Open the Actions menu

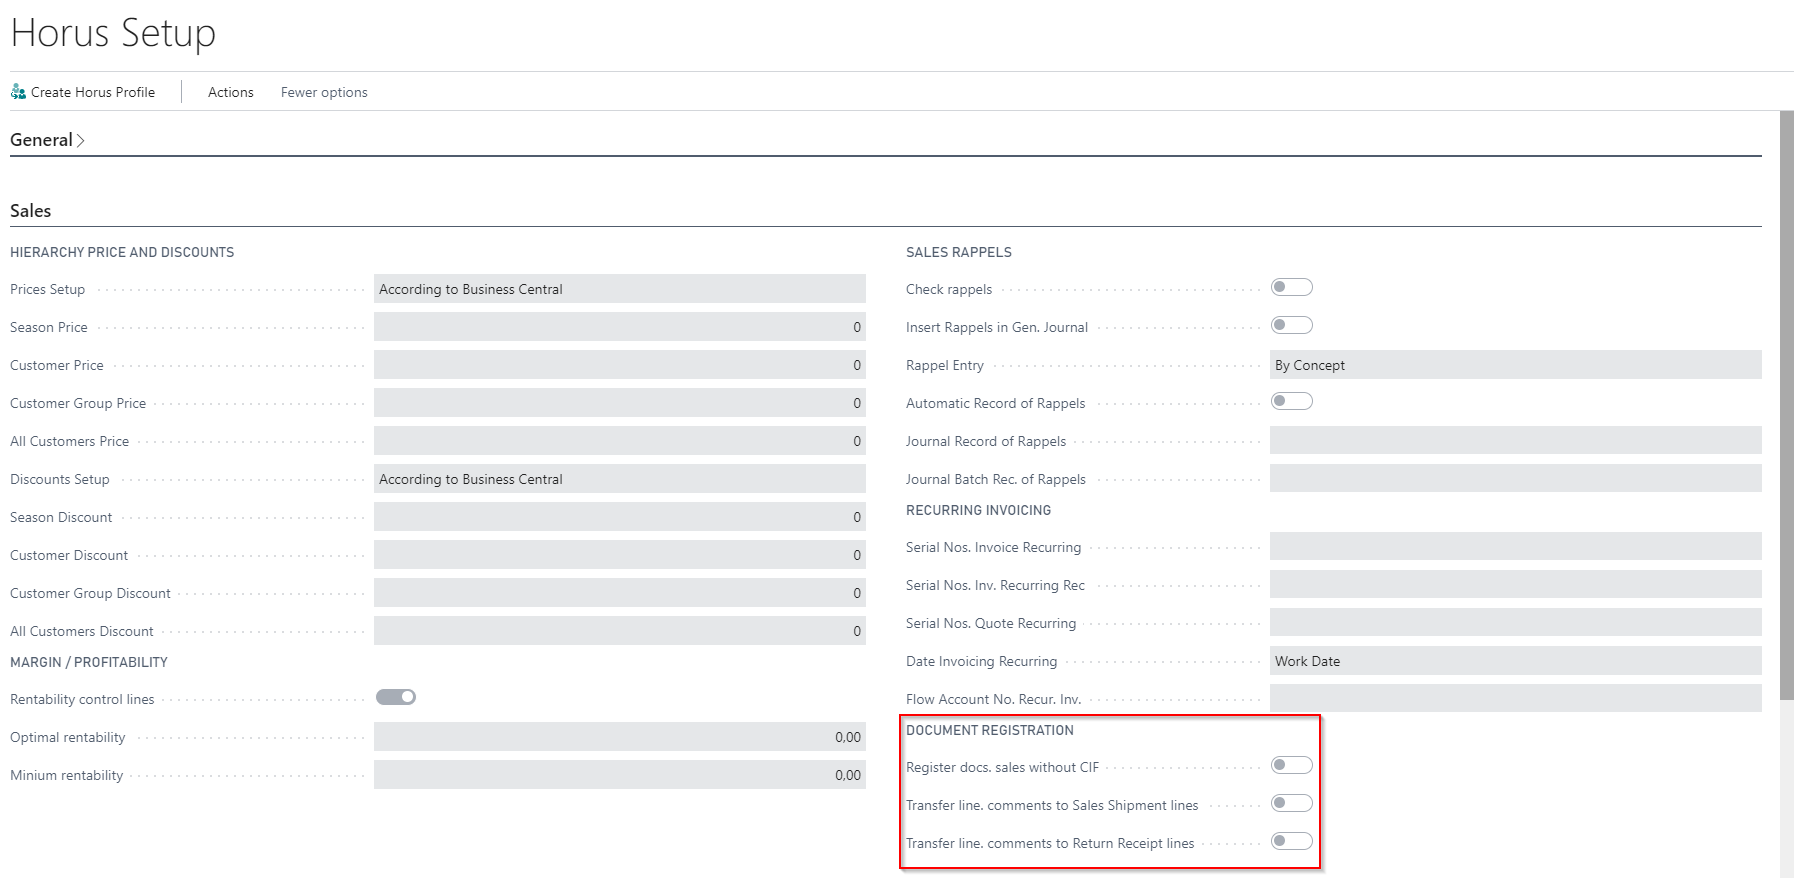230,92
